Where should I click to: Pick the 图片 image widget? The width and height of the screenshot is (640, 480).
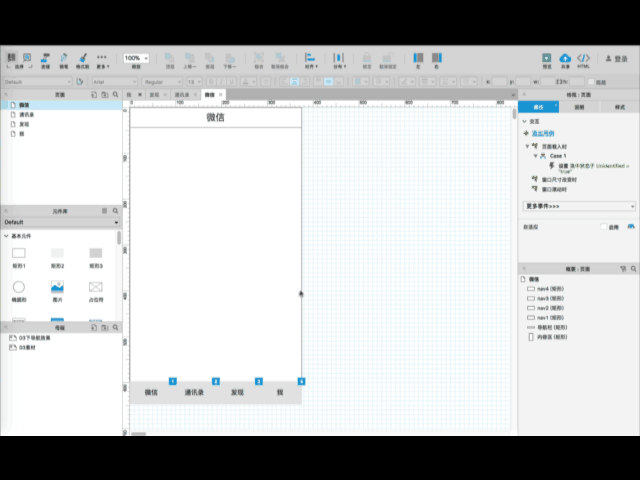coord(57,291)
